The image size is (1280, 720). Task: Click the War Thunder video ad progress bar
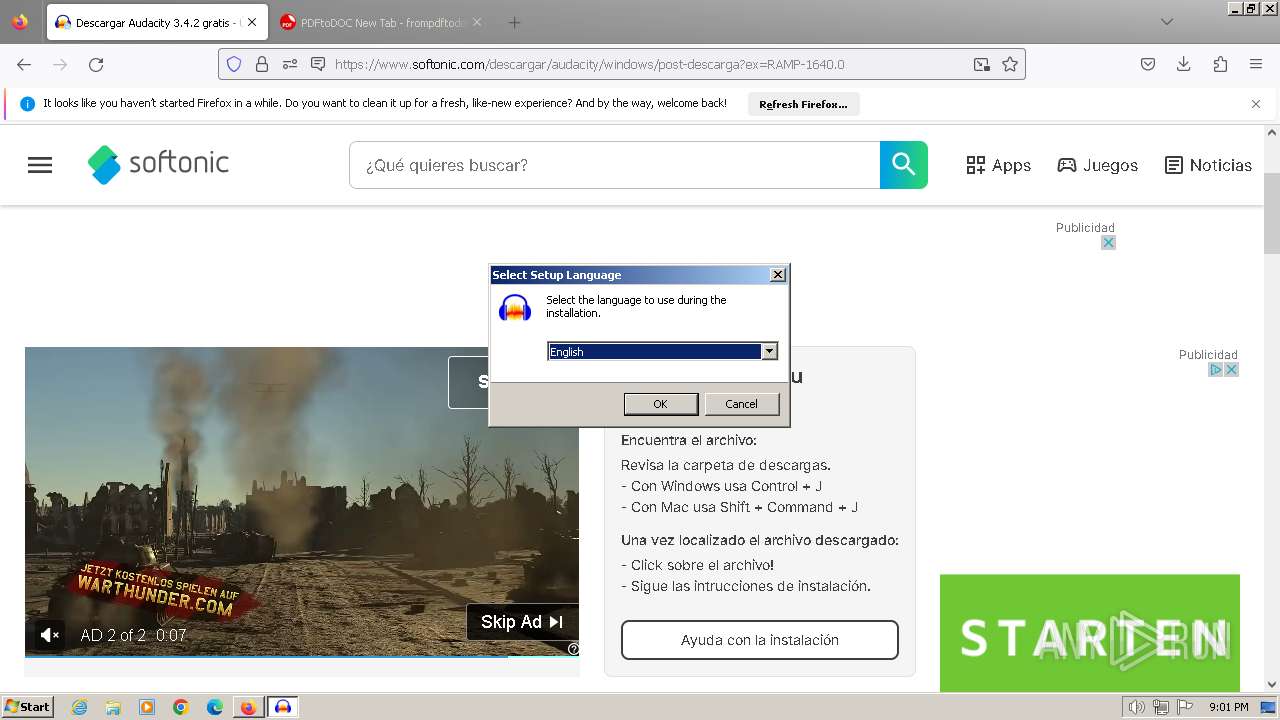tap(302, 657)
